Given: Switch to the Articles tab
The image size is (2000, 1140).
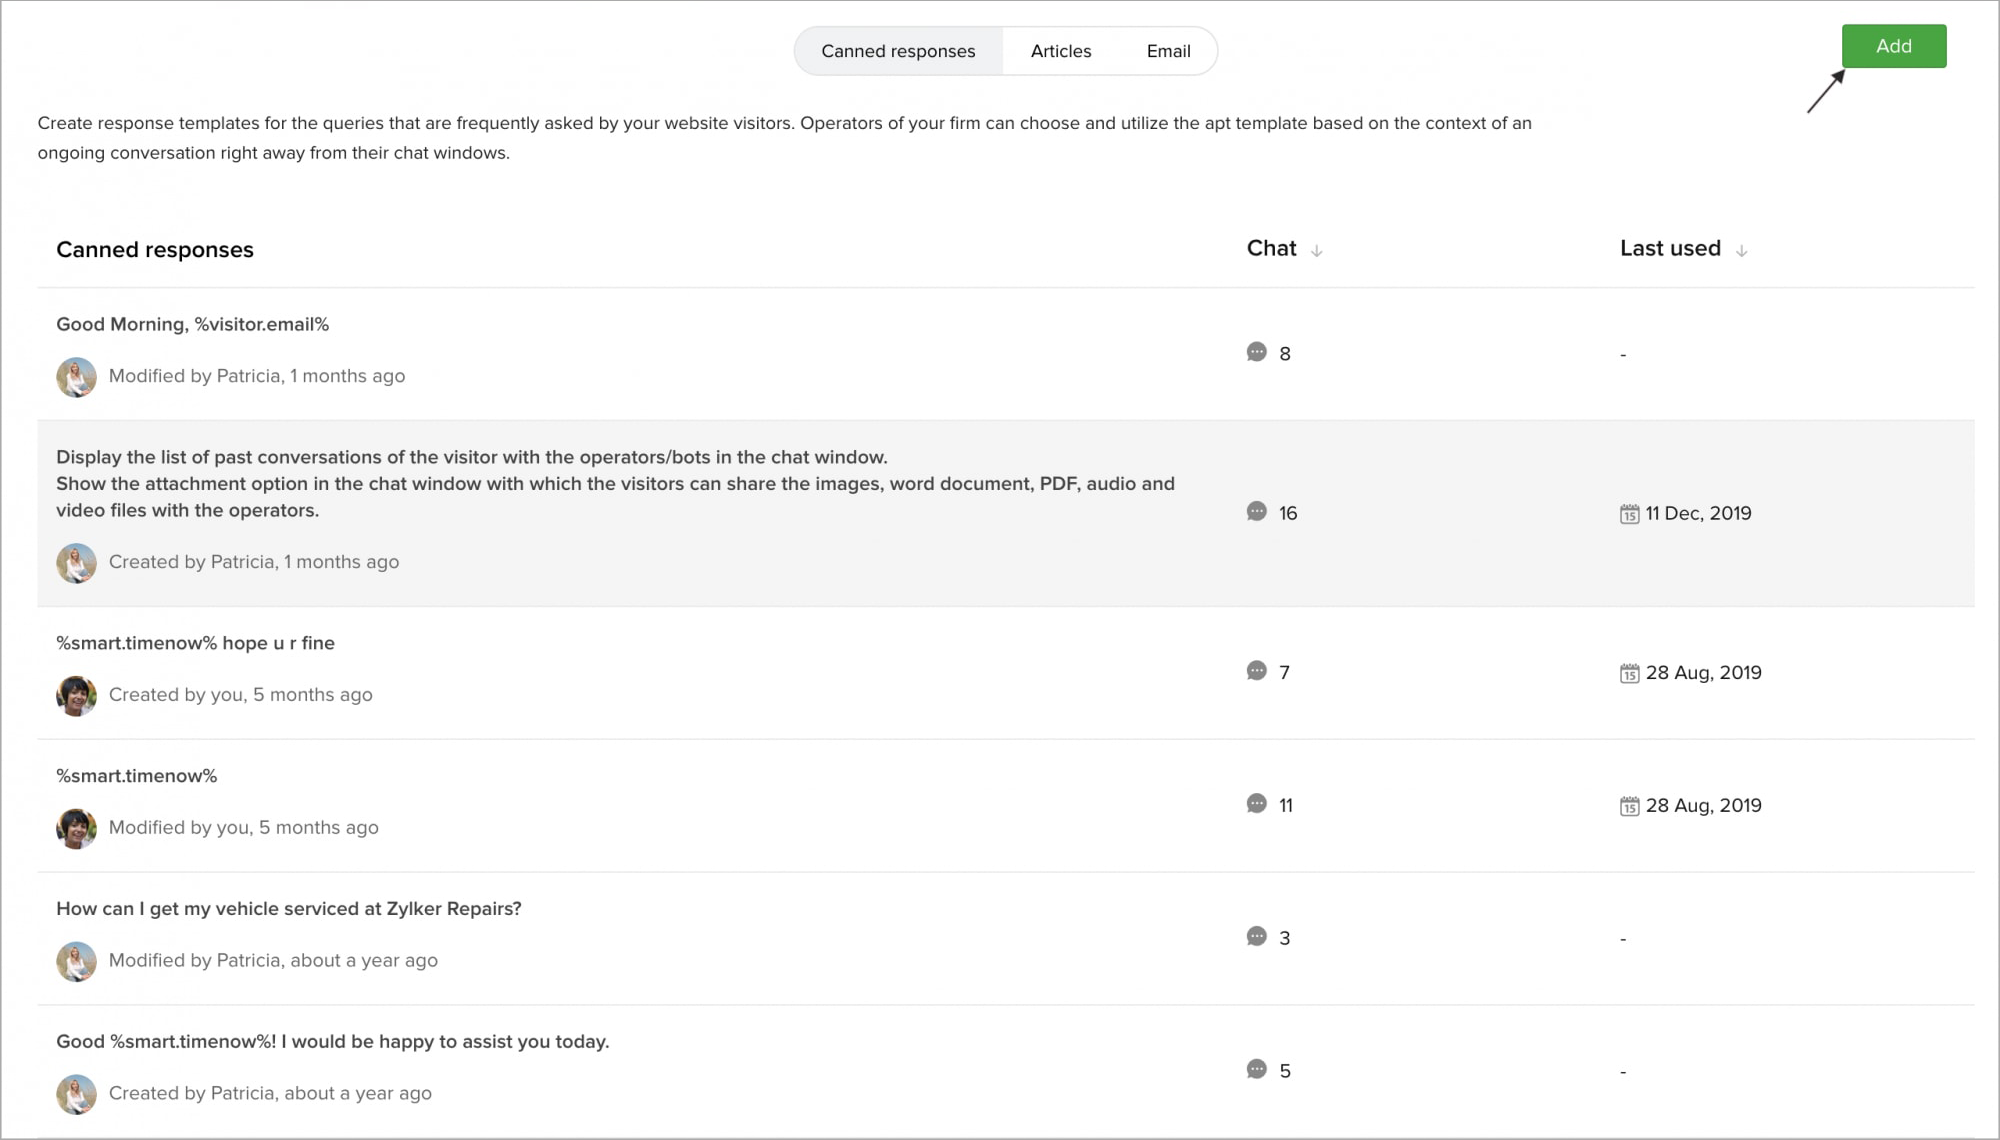Looking at the screenshot, I should coord(1060,51).
